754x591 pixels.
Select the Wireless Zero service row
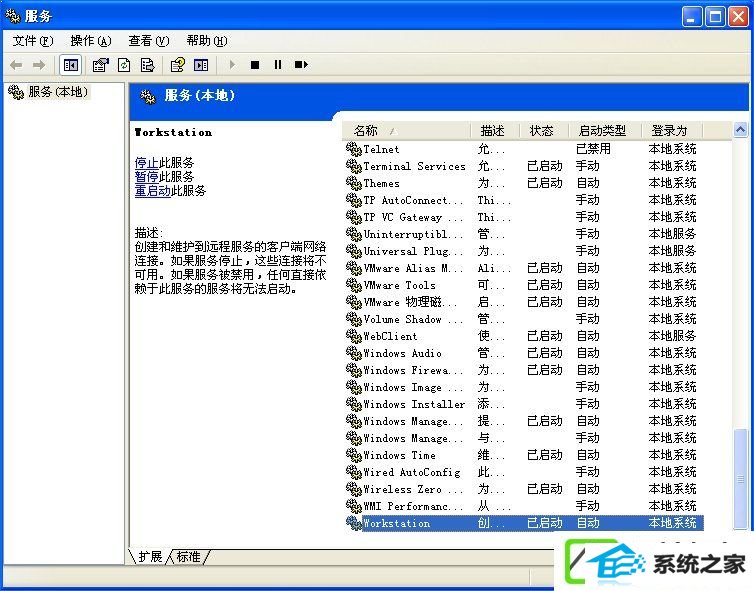[x=524, y=489]
